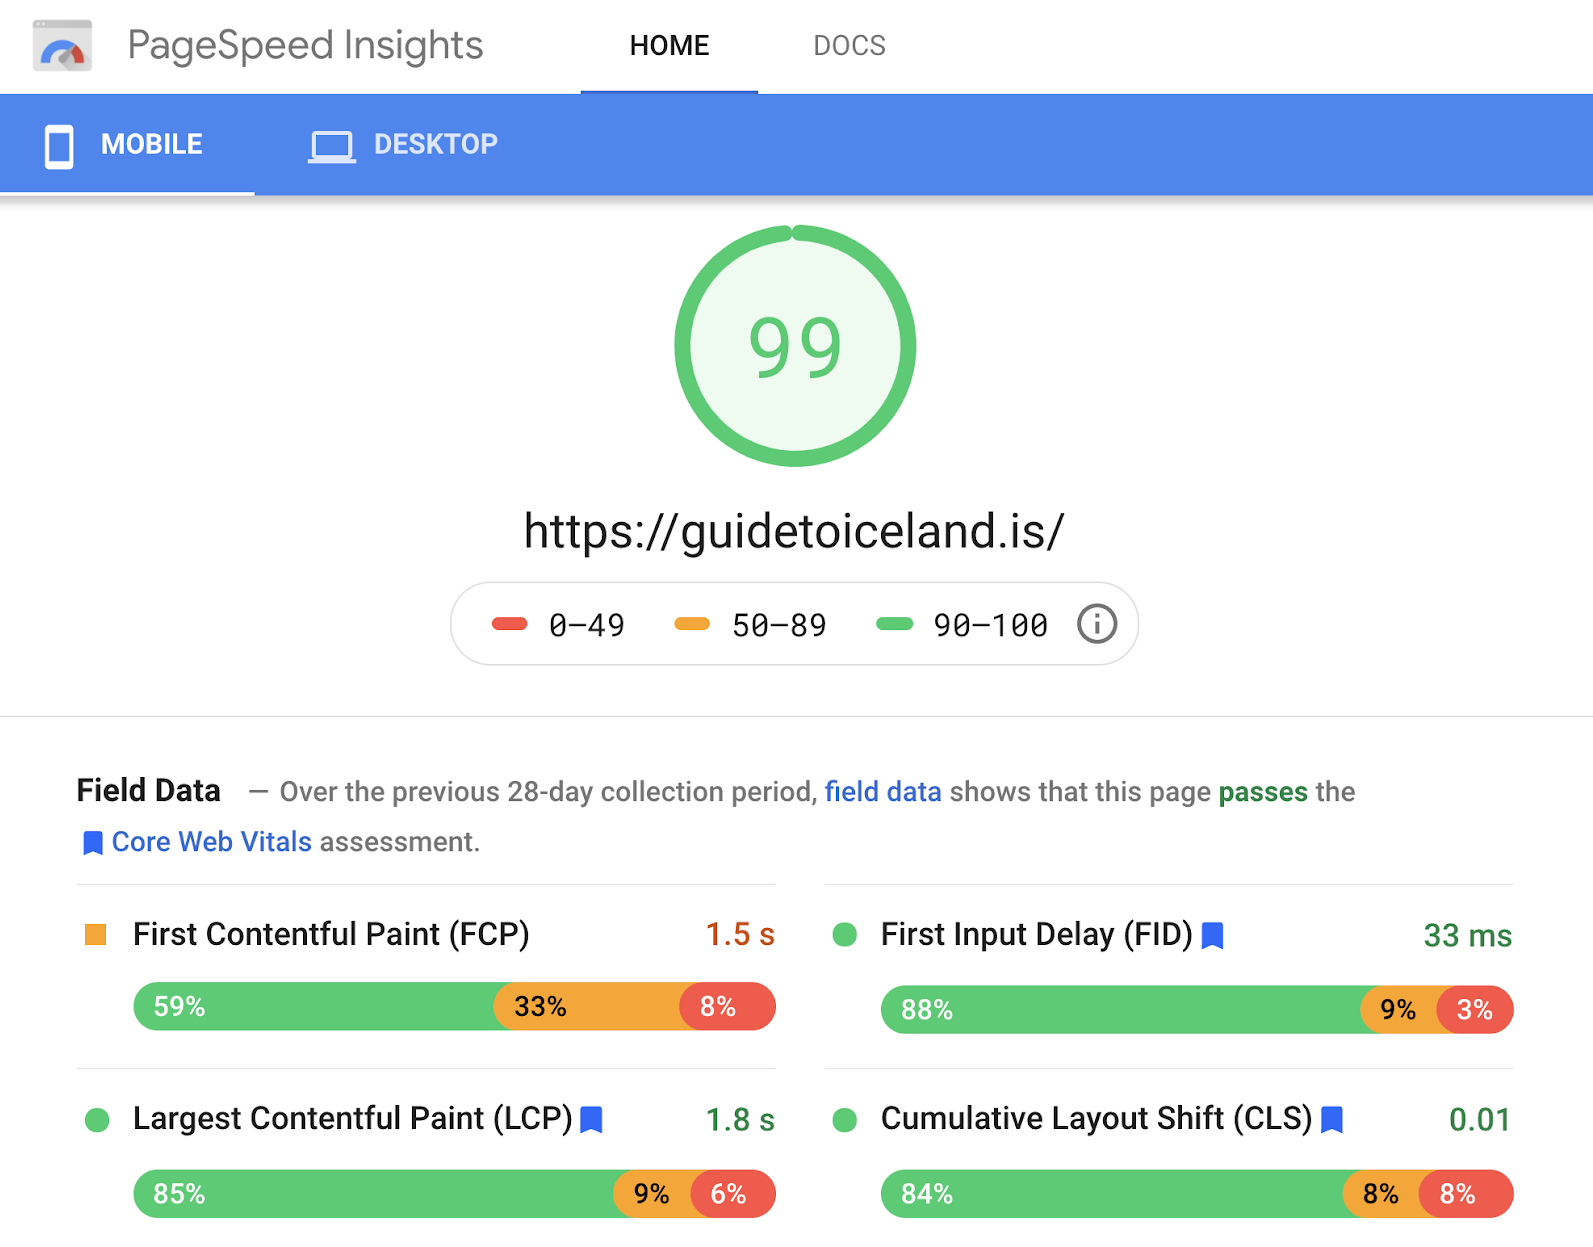Image resolution: width=1593 pixels, height=1247 pixels.
Task: Switch to the DESKTOP tab
Action: pyautogui.click(x=403, y=145)
